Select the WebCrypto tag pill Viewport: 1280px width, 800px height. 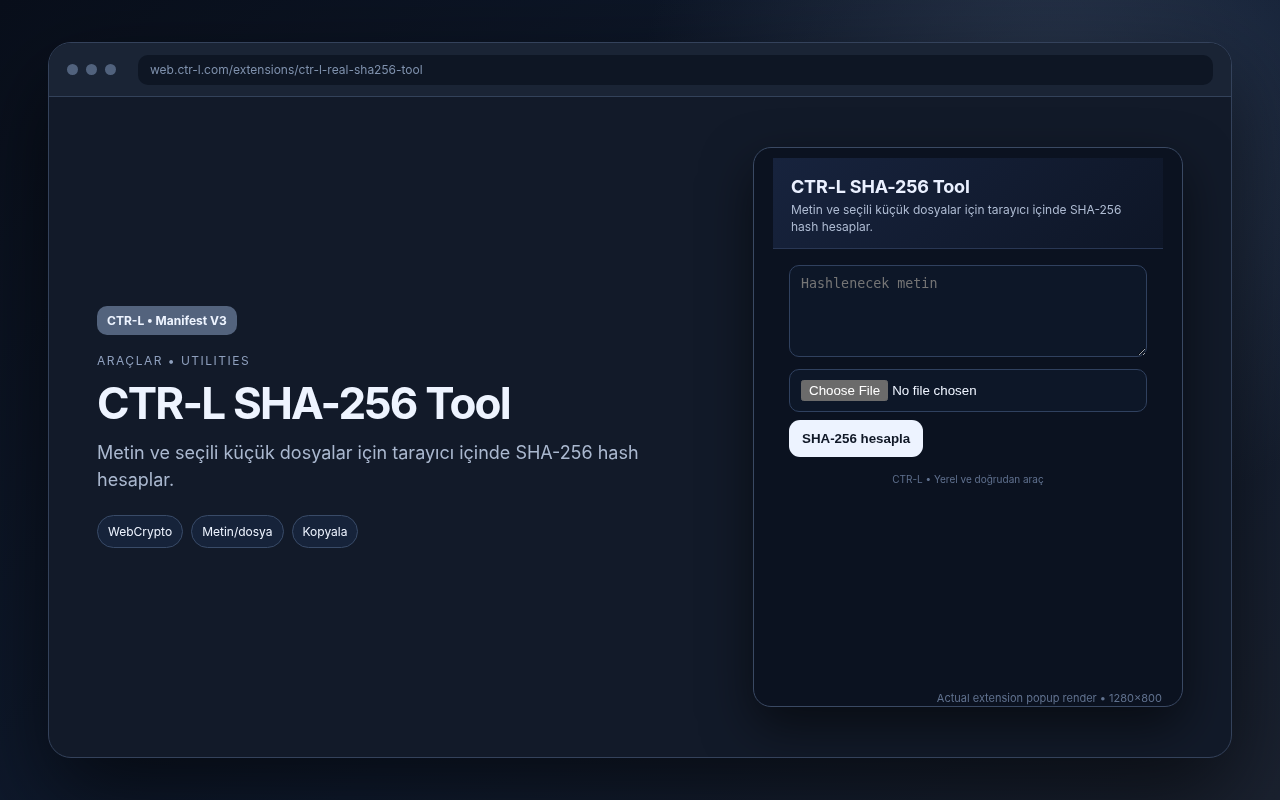[x=140, y=532]
